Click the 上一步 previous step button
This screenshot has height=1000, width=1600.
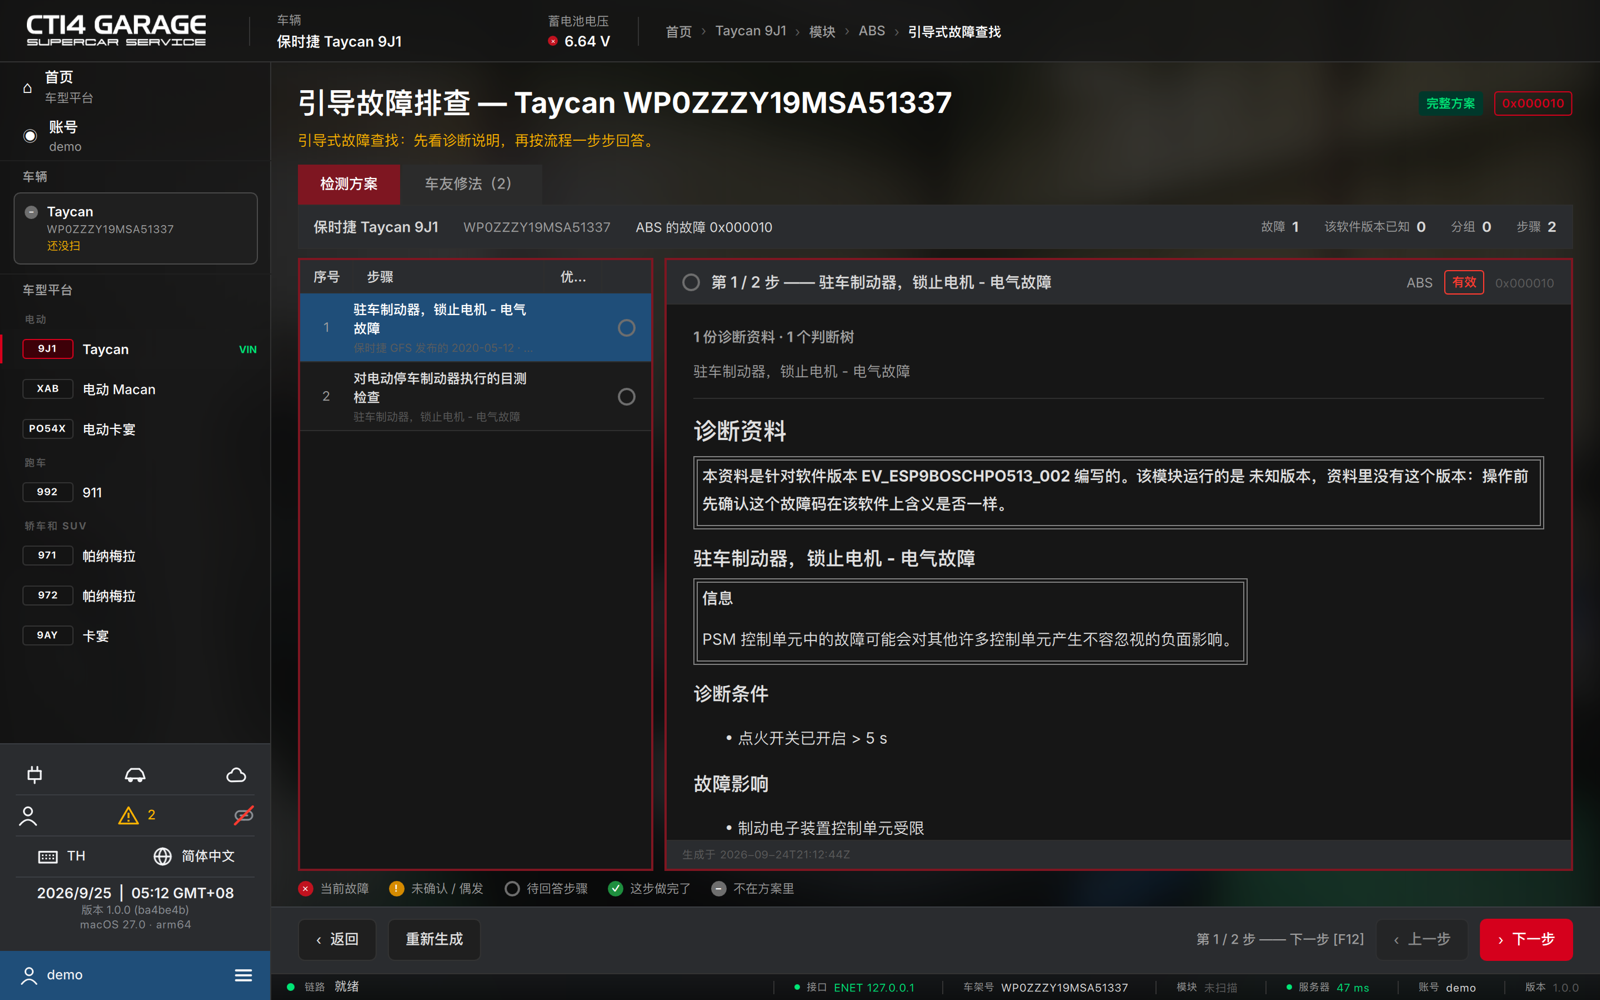pos(1421,940)
